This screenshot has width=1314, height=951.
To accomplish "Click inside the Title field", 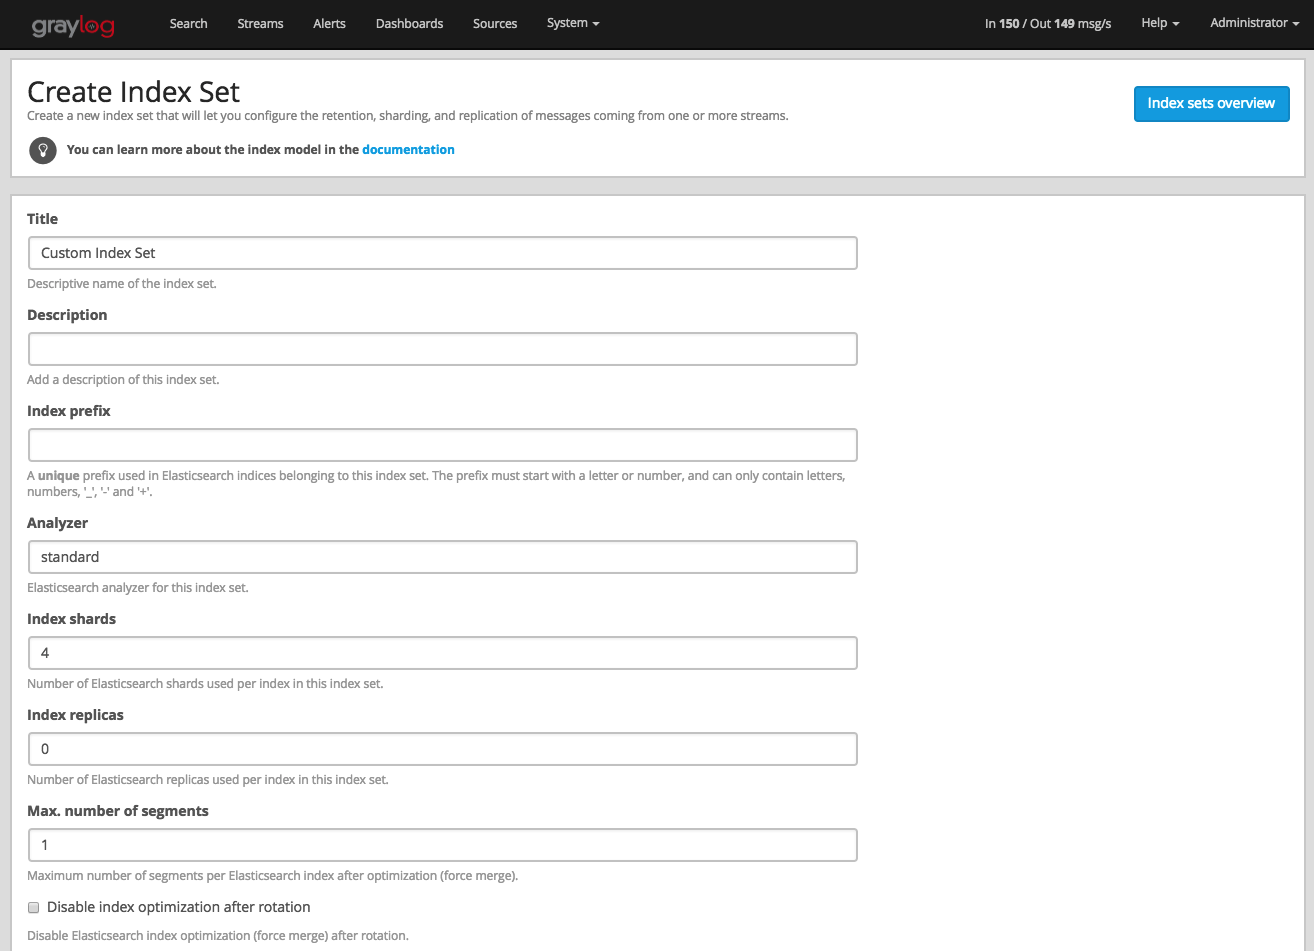I will [442, 252].
